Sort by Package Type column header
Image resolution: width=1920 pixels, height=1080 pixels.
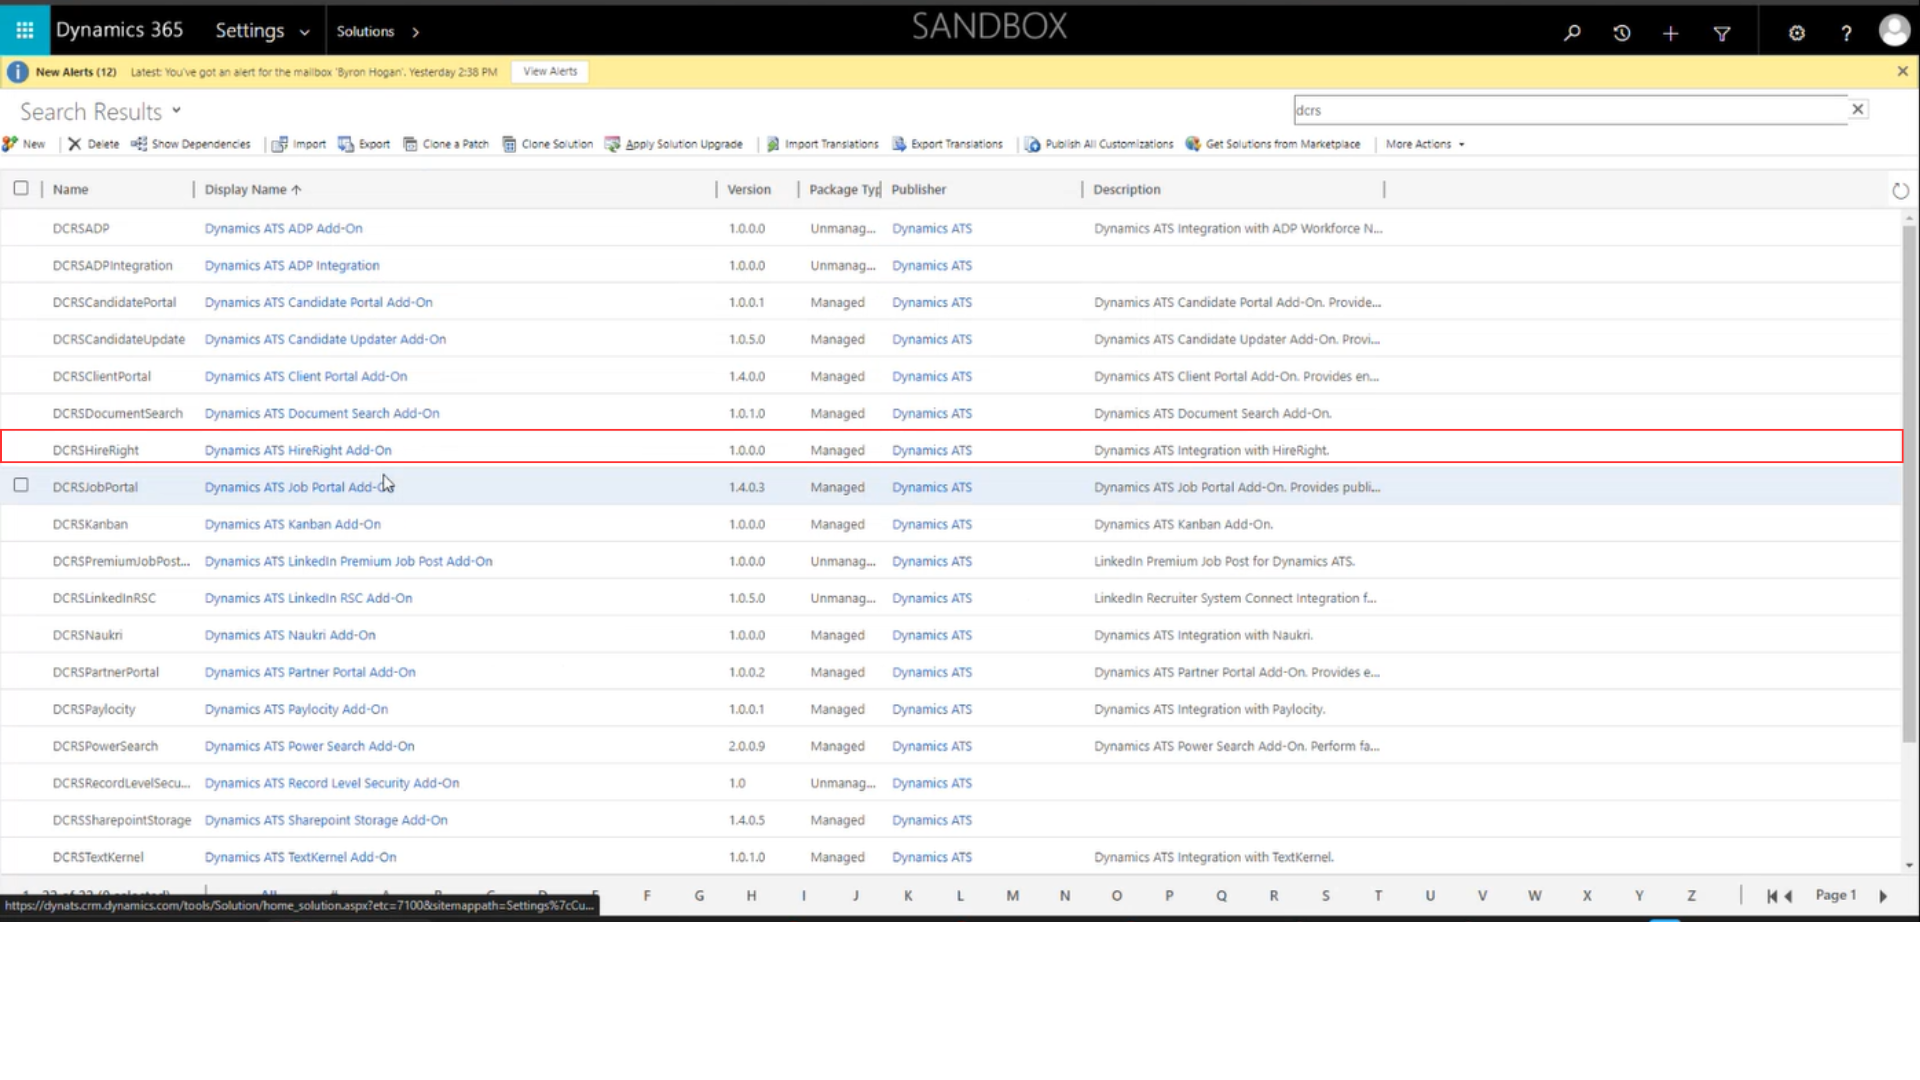pyautogui.click(x=844, y=189)
